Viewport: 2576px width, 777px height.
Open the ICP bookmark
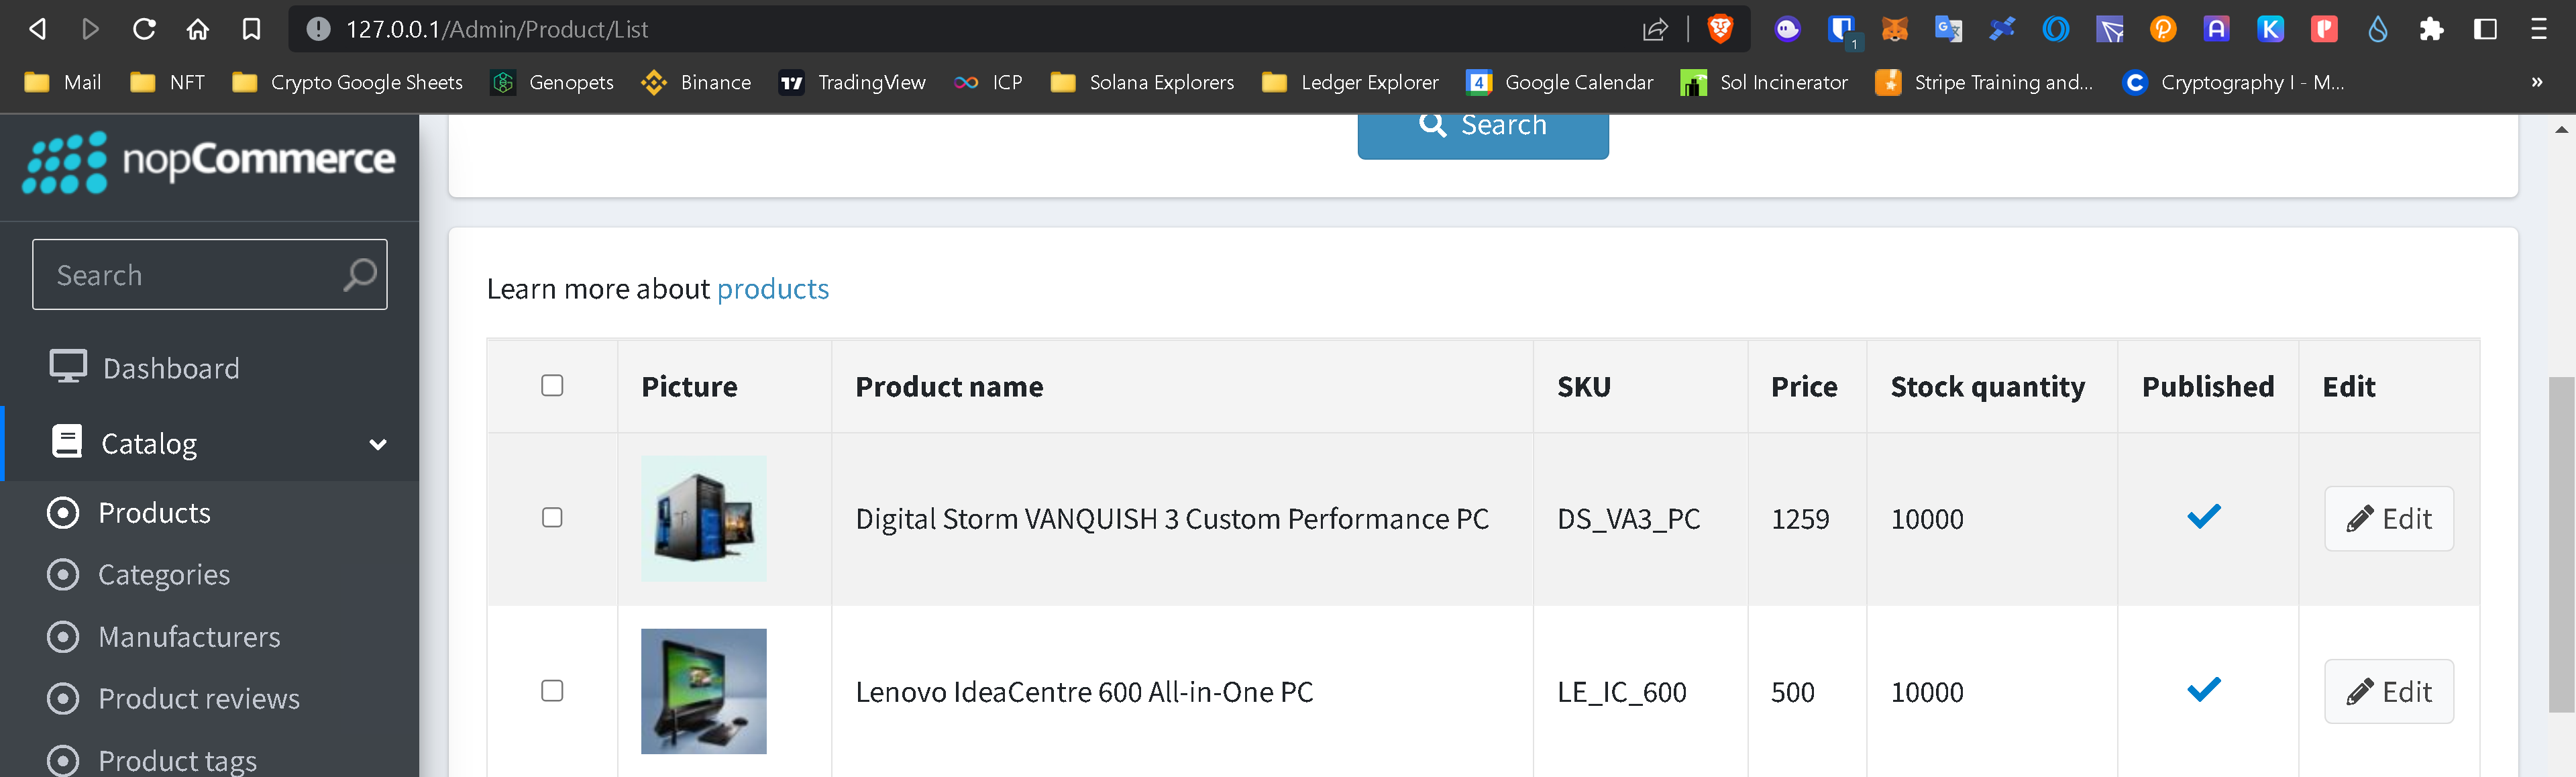[988, 82]
